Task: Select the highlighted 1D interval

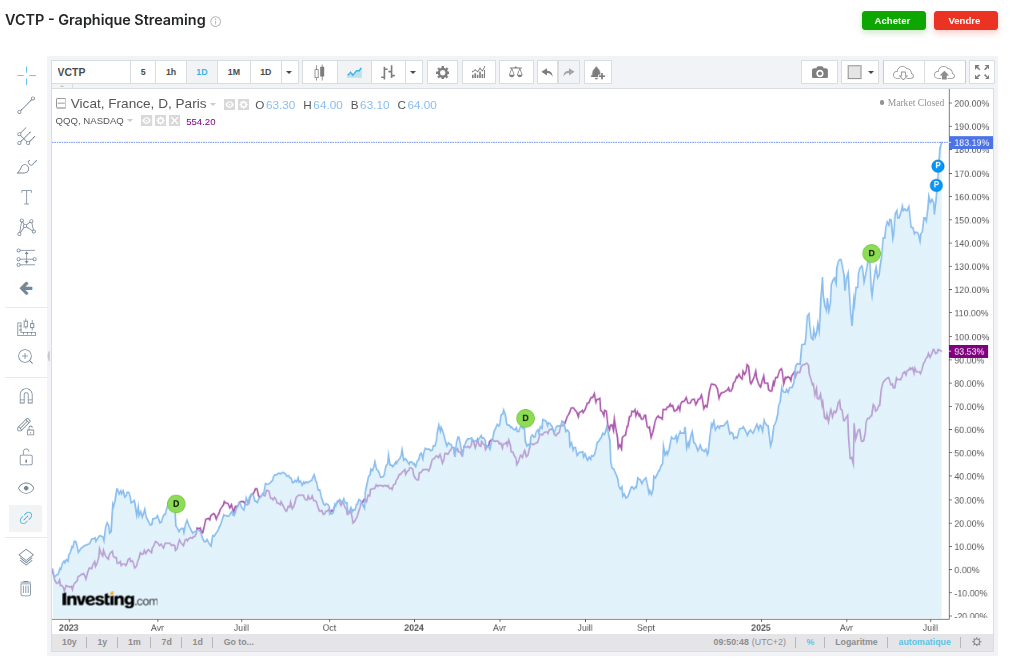Action: 202,72
